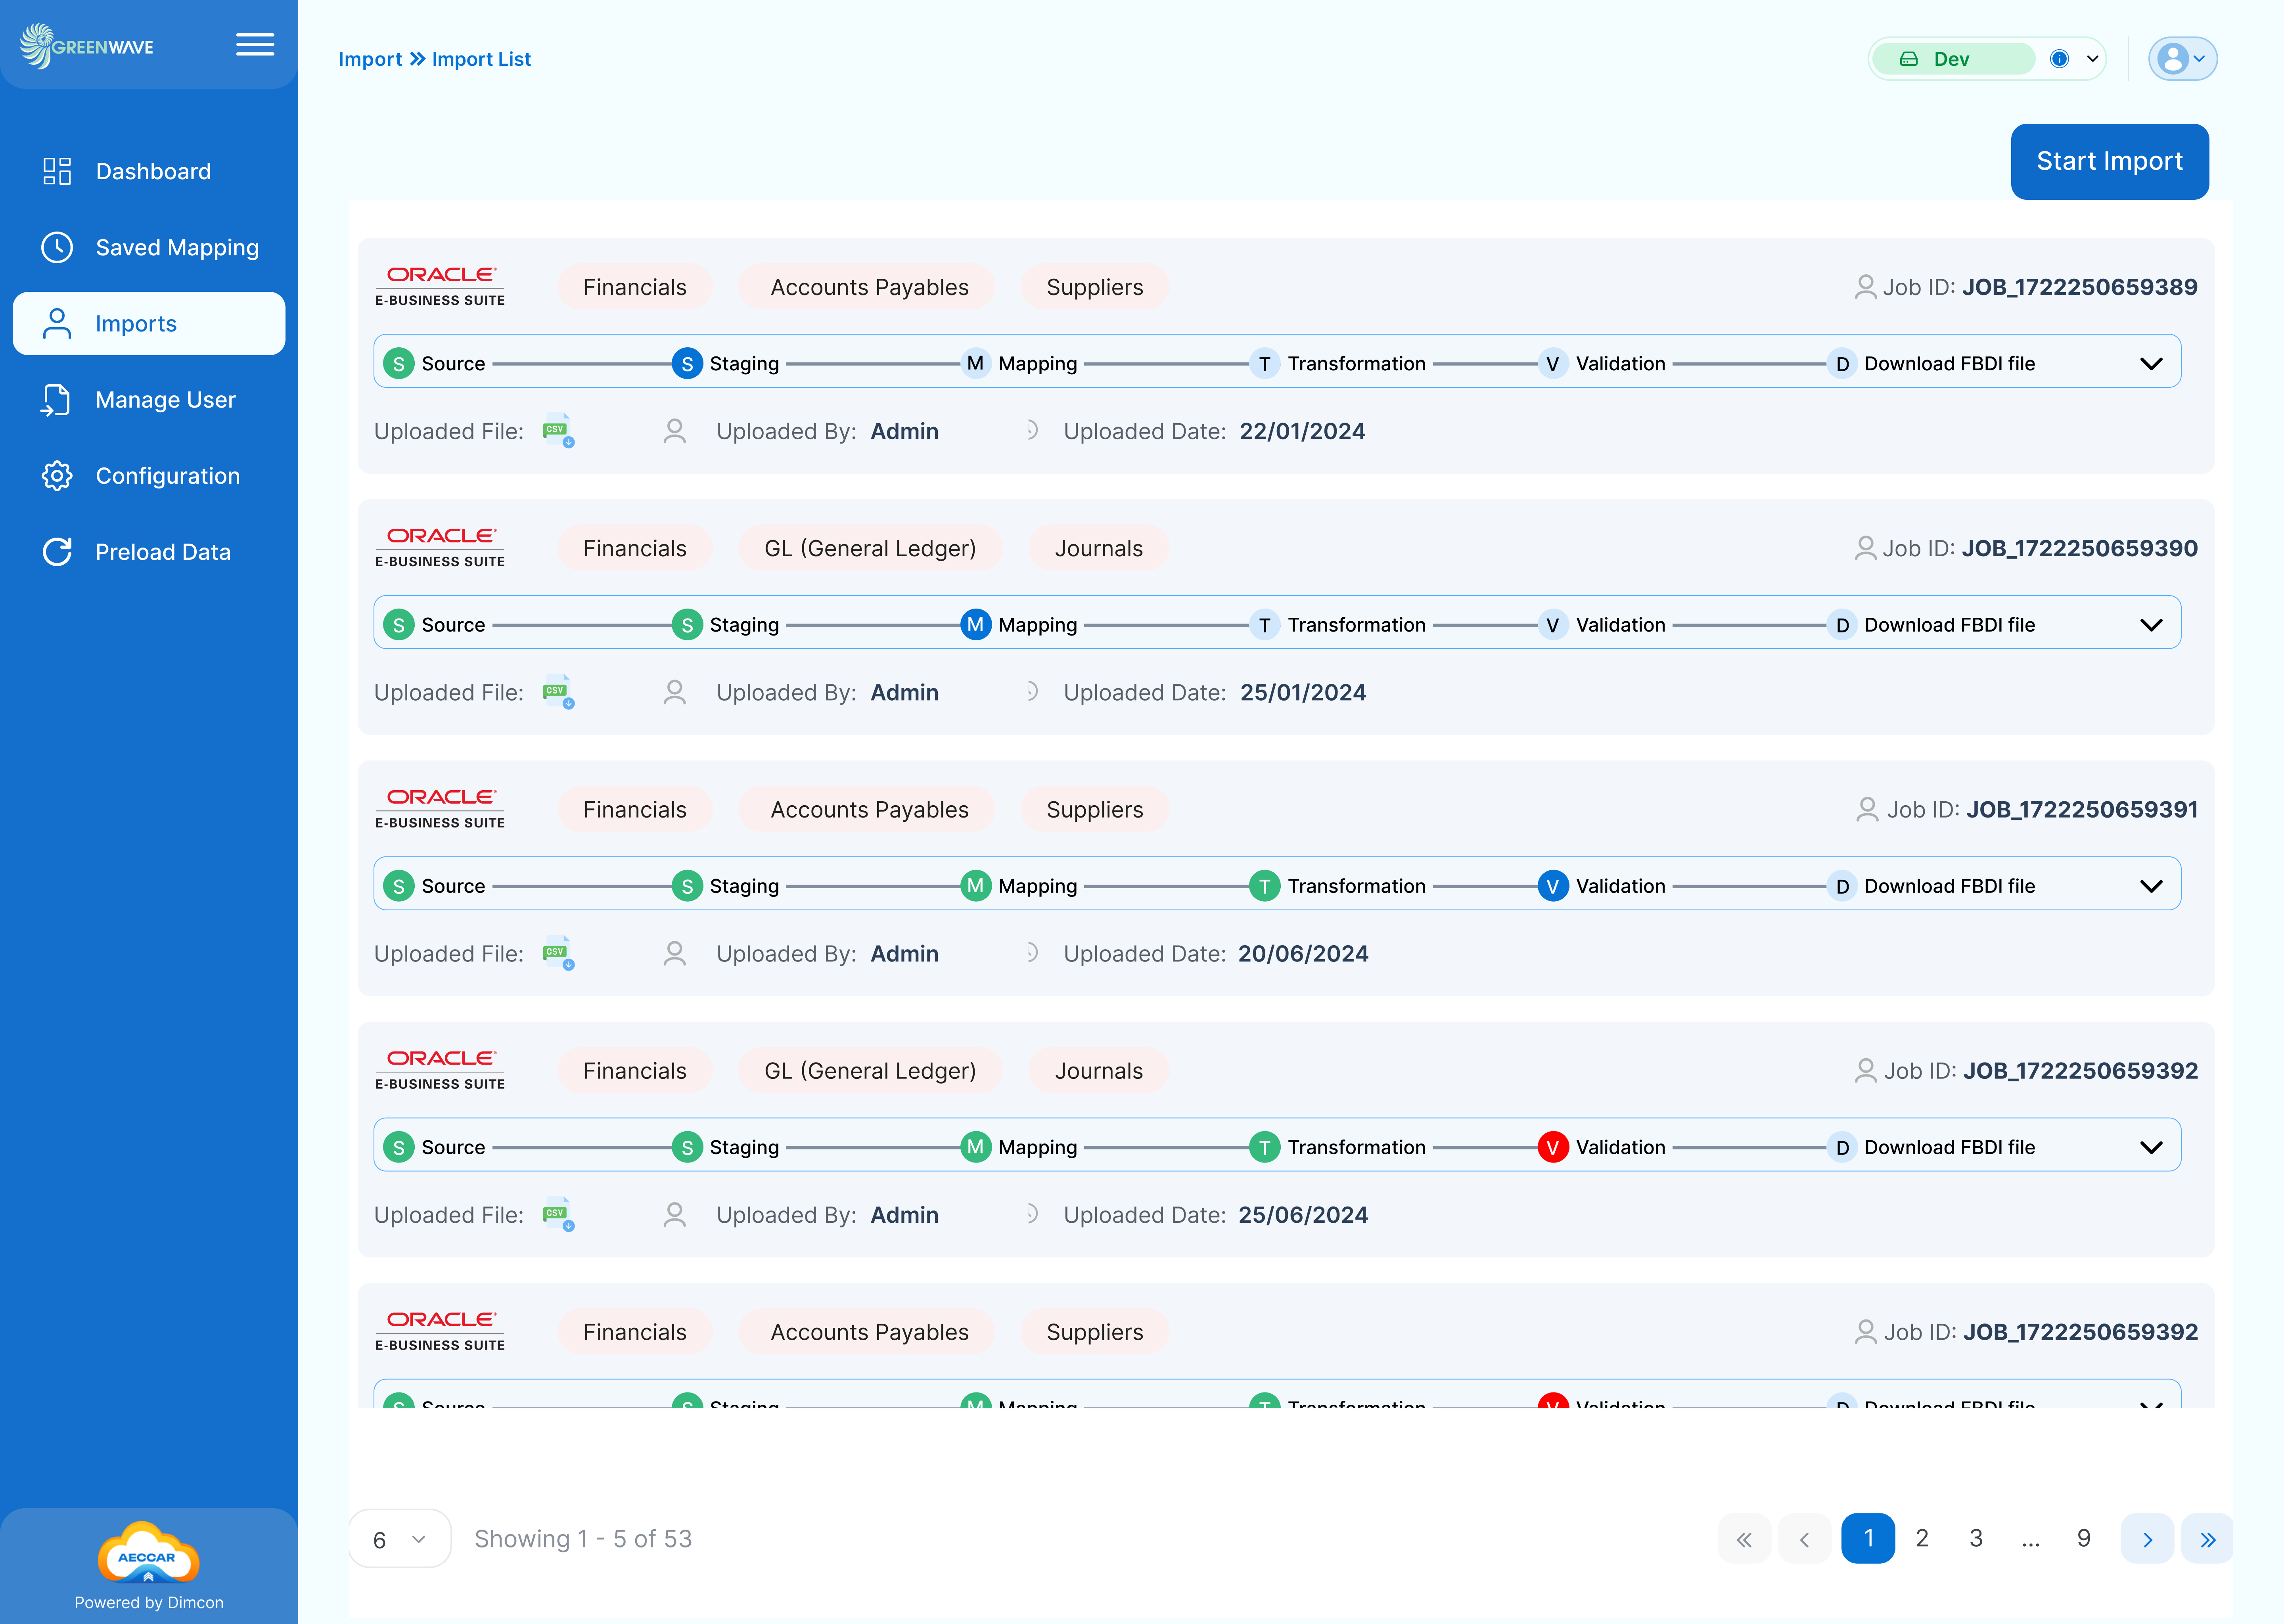The height and width of the screenshot is (1624, 2284).
Task: Click the first page double-arrow
Action: pyautogui.click(x=1744, y=1539)
